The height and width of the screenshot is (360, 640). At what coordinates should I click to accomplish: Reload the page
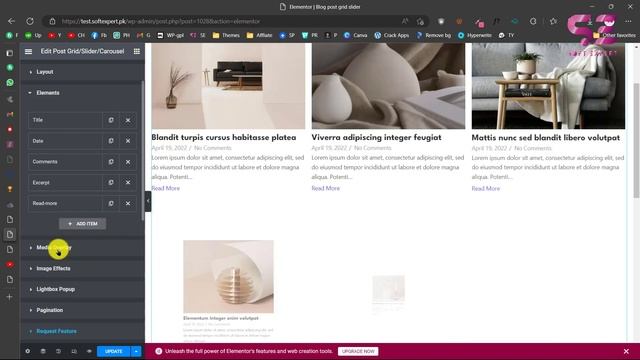point(30,21)
